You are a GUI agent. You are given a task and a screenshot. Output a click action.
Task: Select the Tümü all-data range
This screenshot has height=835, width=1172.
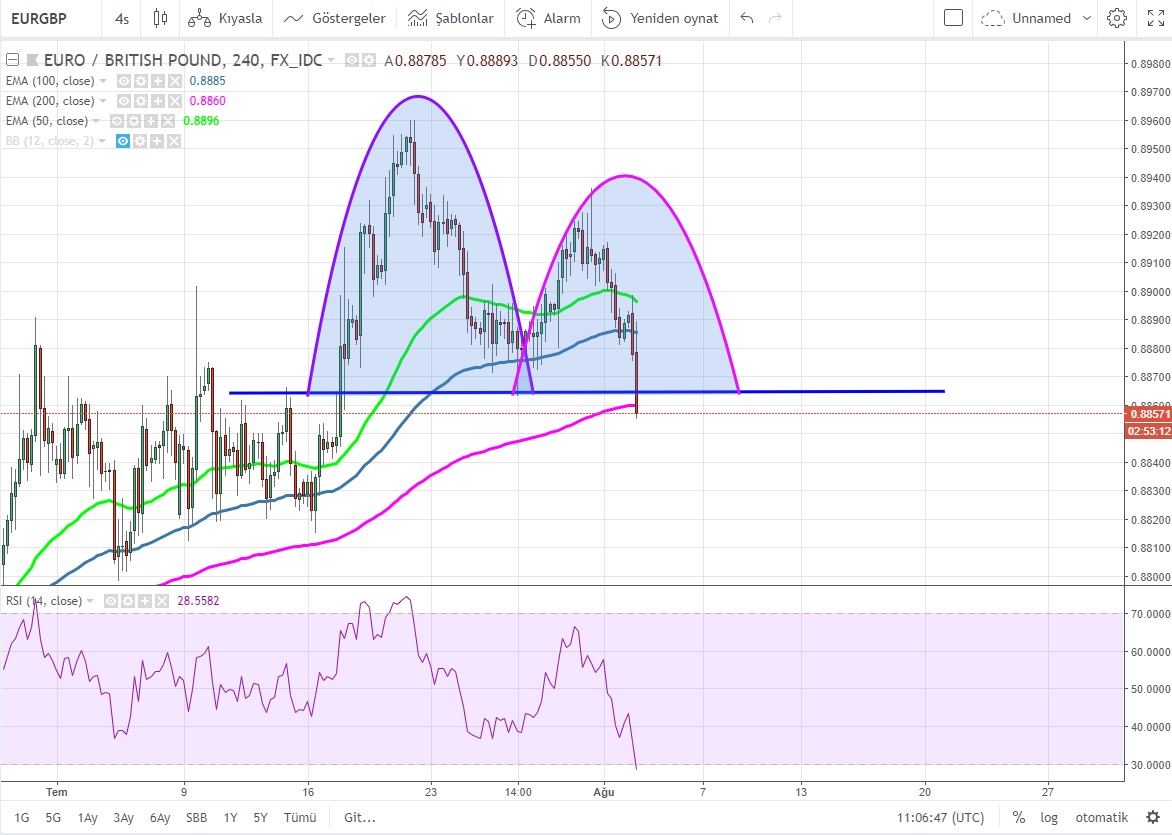tap(300, 817)
